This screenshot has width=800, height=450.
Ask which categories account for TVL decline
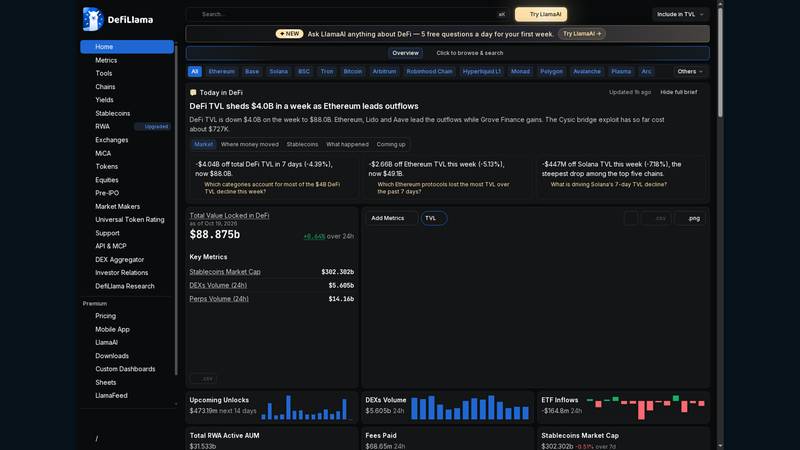[x=272, y=188]
